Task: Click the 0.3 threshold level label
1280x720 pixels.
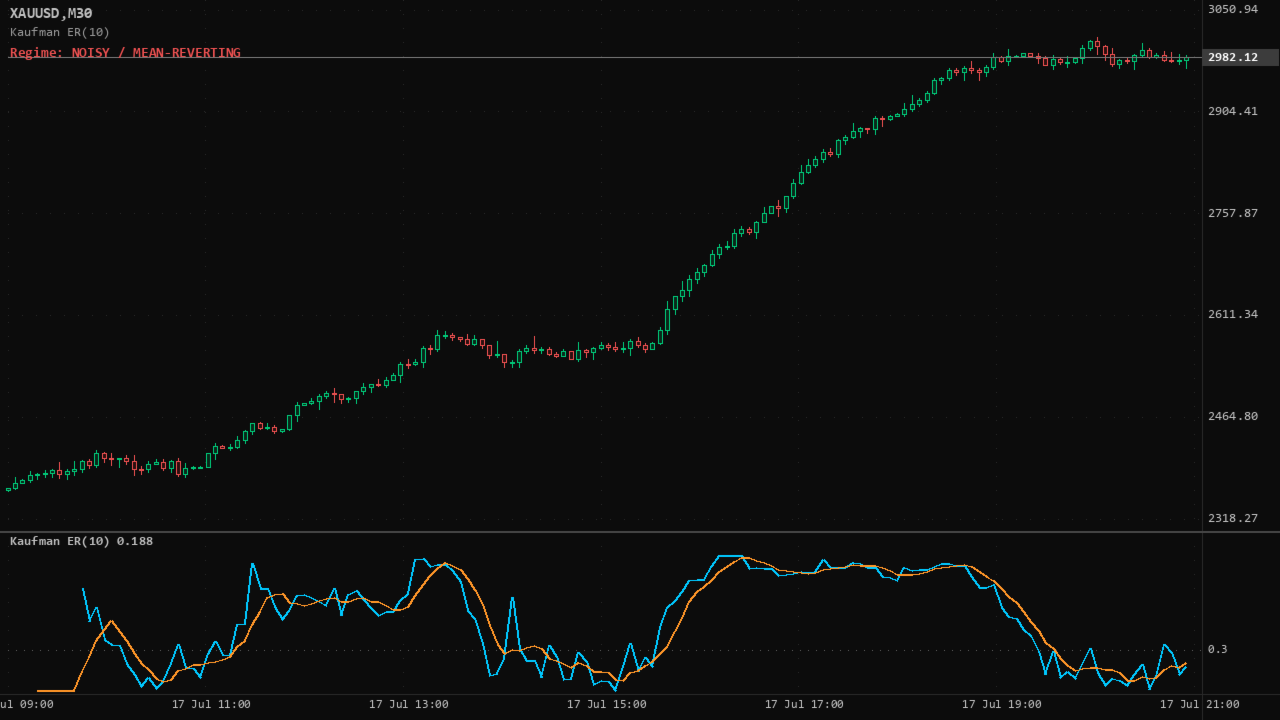Action: tap(1217, 649)
